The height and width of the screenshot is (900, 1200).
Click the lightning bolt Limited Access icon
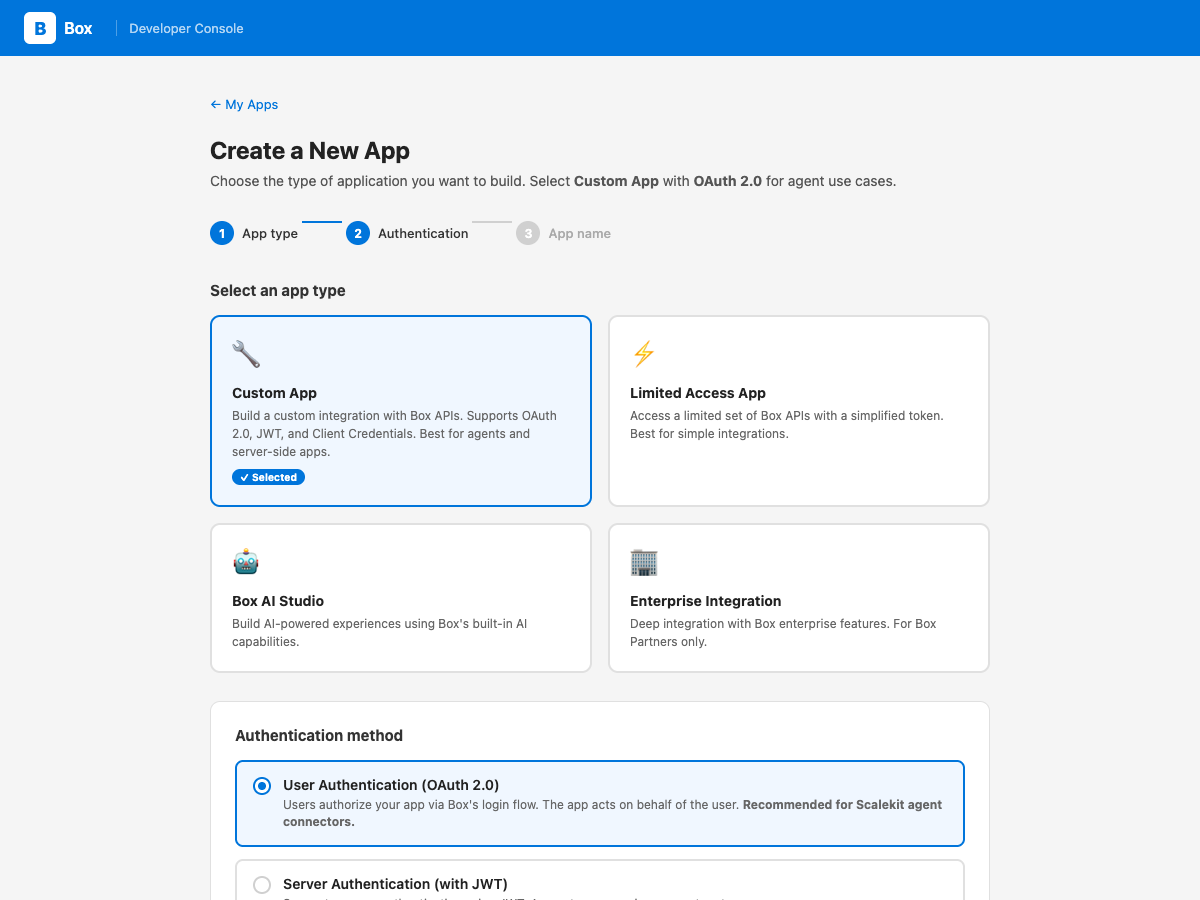pos(643,354)
